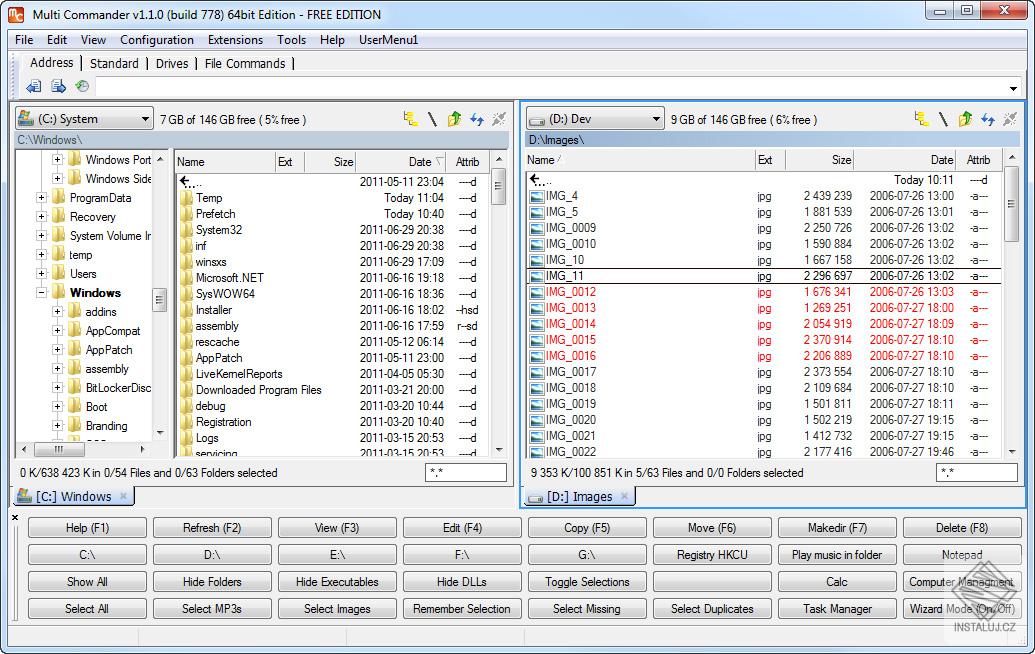1035x654 pixels.
Task: Open the (C:) System drive dropdown
Action: pyautogui.click(x=84, y=119)
